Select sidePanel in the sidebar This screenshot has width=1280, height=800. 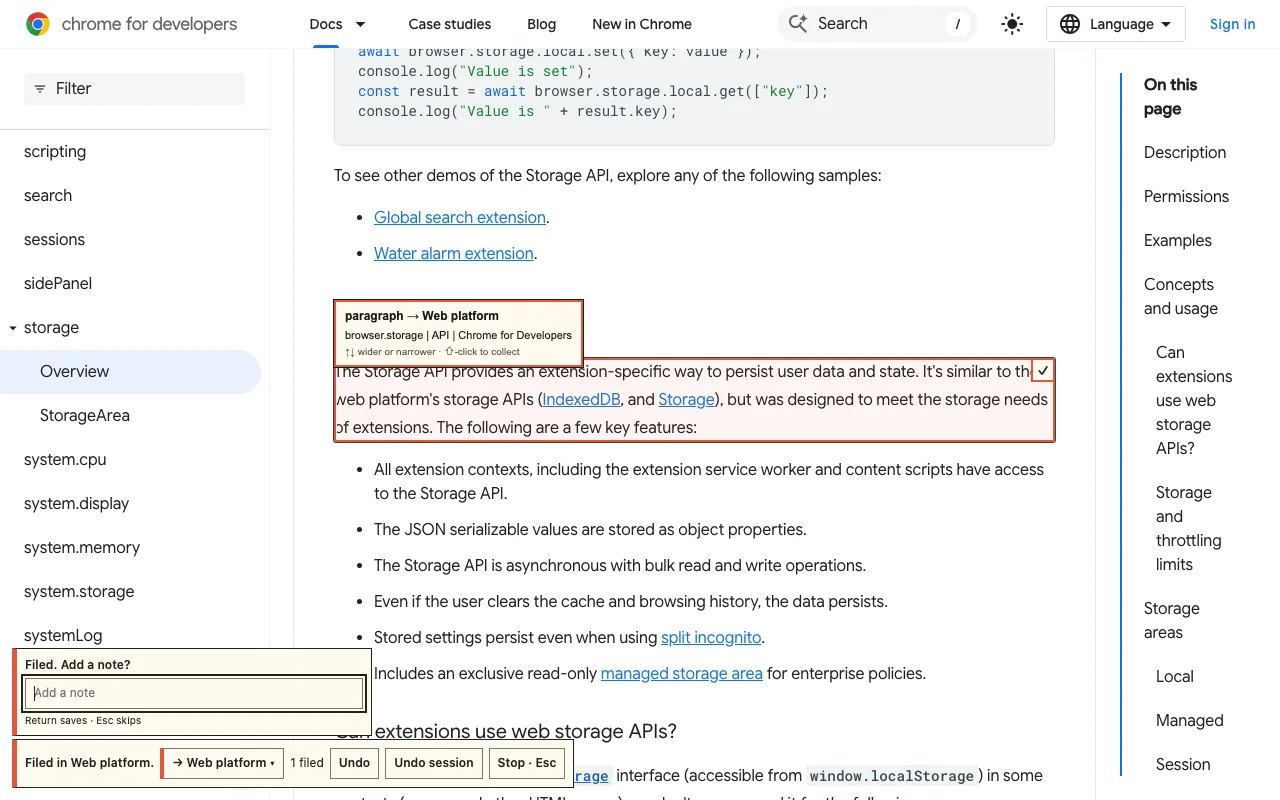[x=58, y=284]
